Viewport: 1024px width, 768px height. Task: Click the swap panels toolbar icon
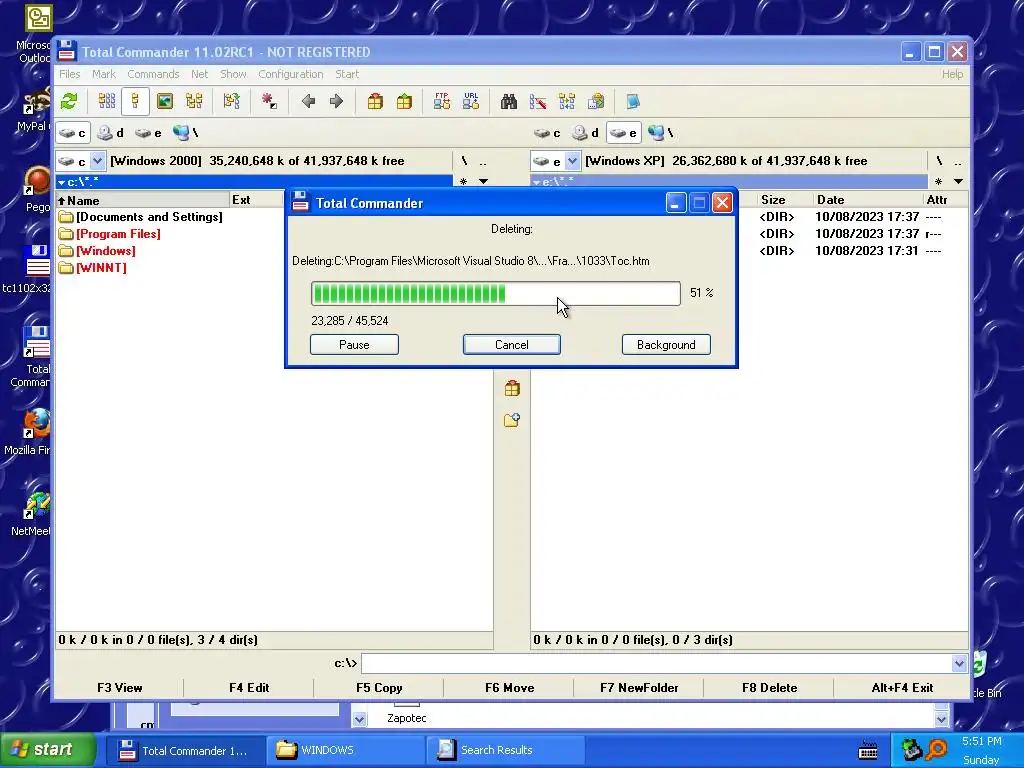(x=231, y=101)
